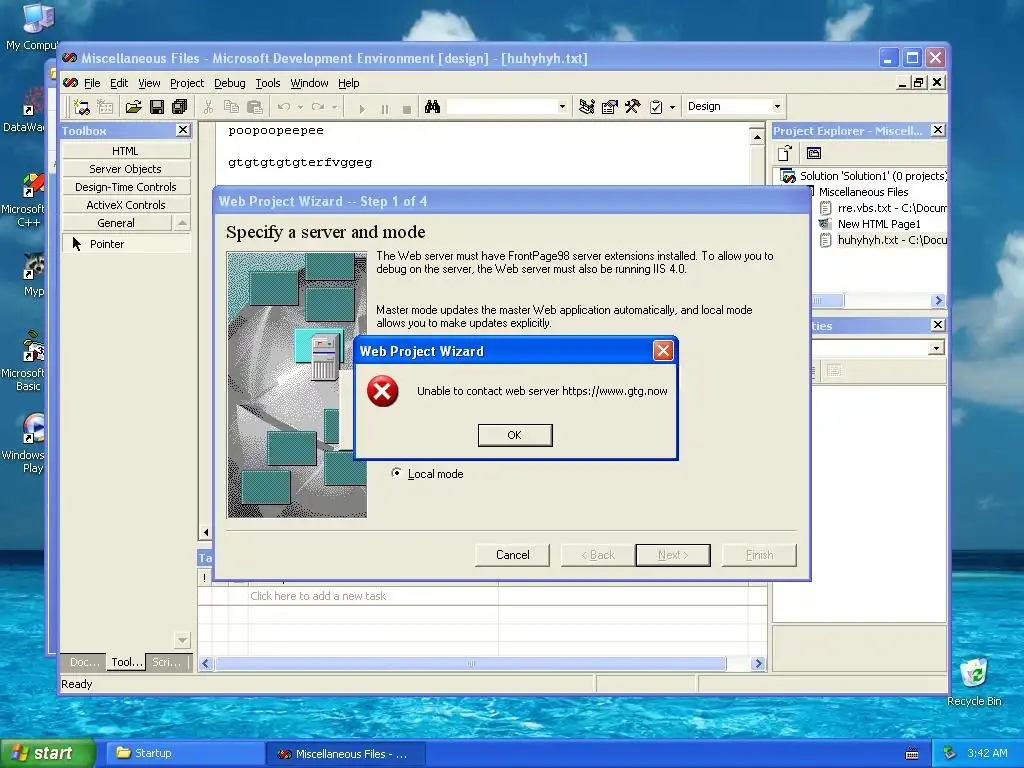Open the File menu

point(92,83)
